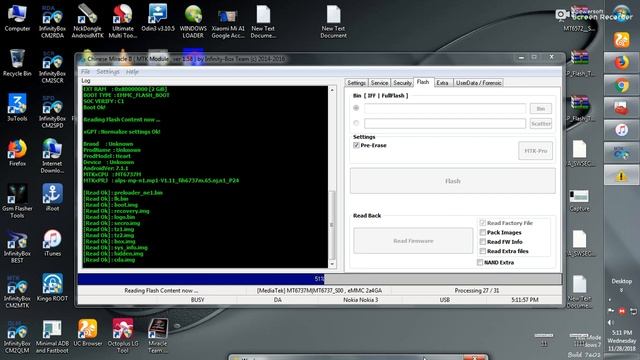This screenshot has width=640, height=360.
Task: Launch 3uTools desktop shortcut
Action: coord(17,108)
